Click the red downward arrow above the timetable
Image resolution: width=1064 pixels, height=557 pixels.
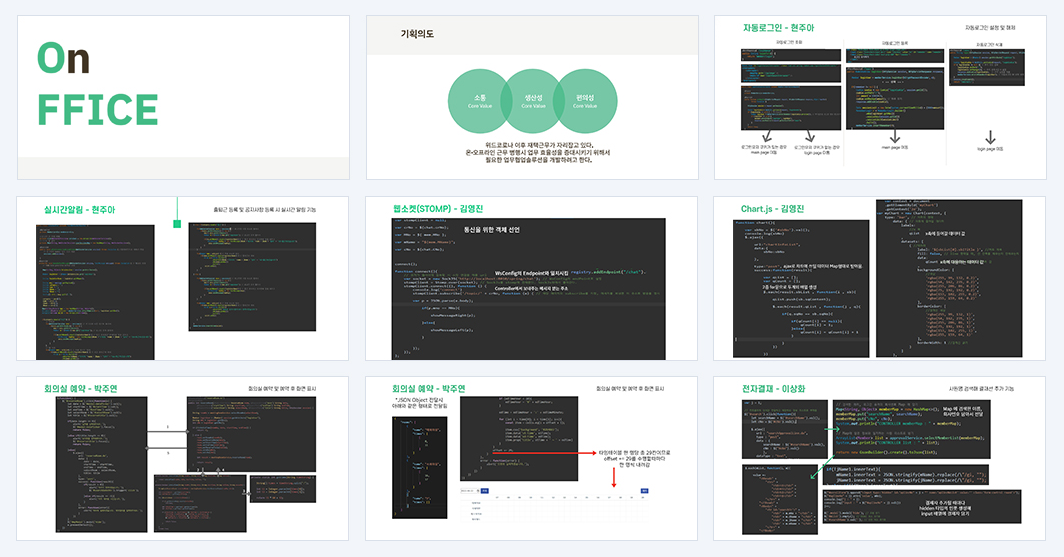(x=614, y=477)
